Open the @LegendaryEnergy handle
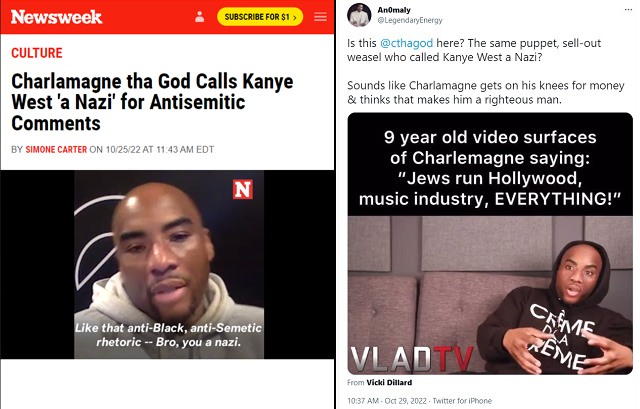 [410, 20]
